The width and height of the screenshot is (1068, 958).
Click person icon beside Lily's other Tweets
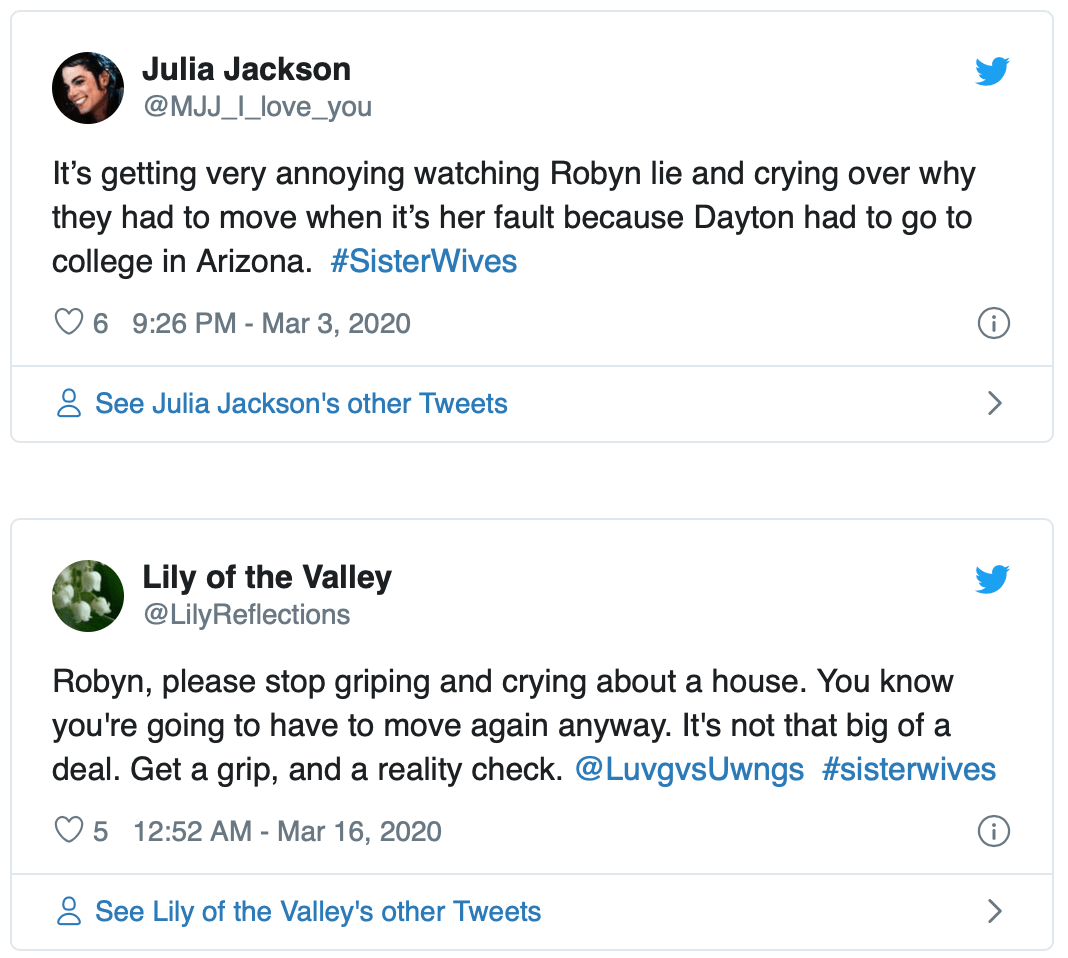(x=69, y=912)
